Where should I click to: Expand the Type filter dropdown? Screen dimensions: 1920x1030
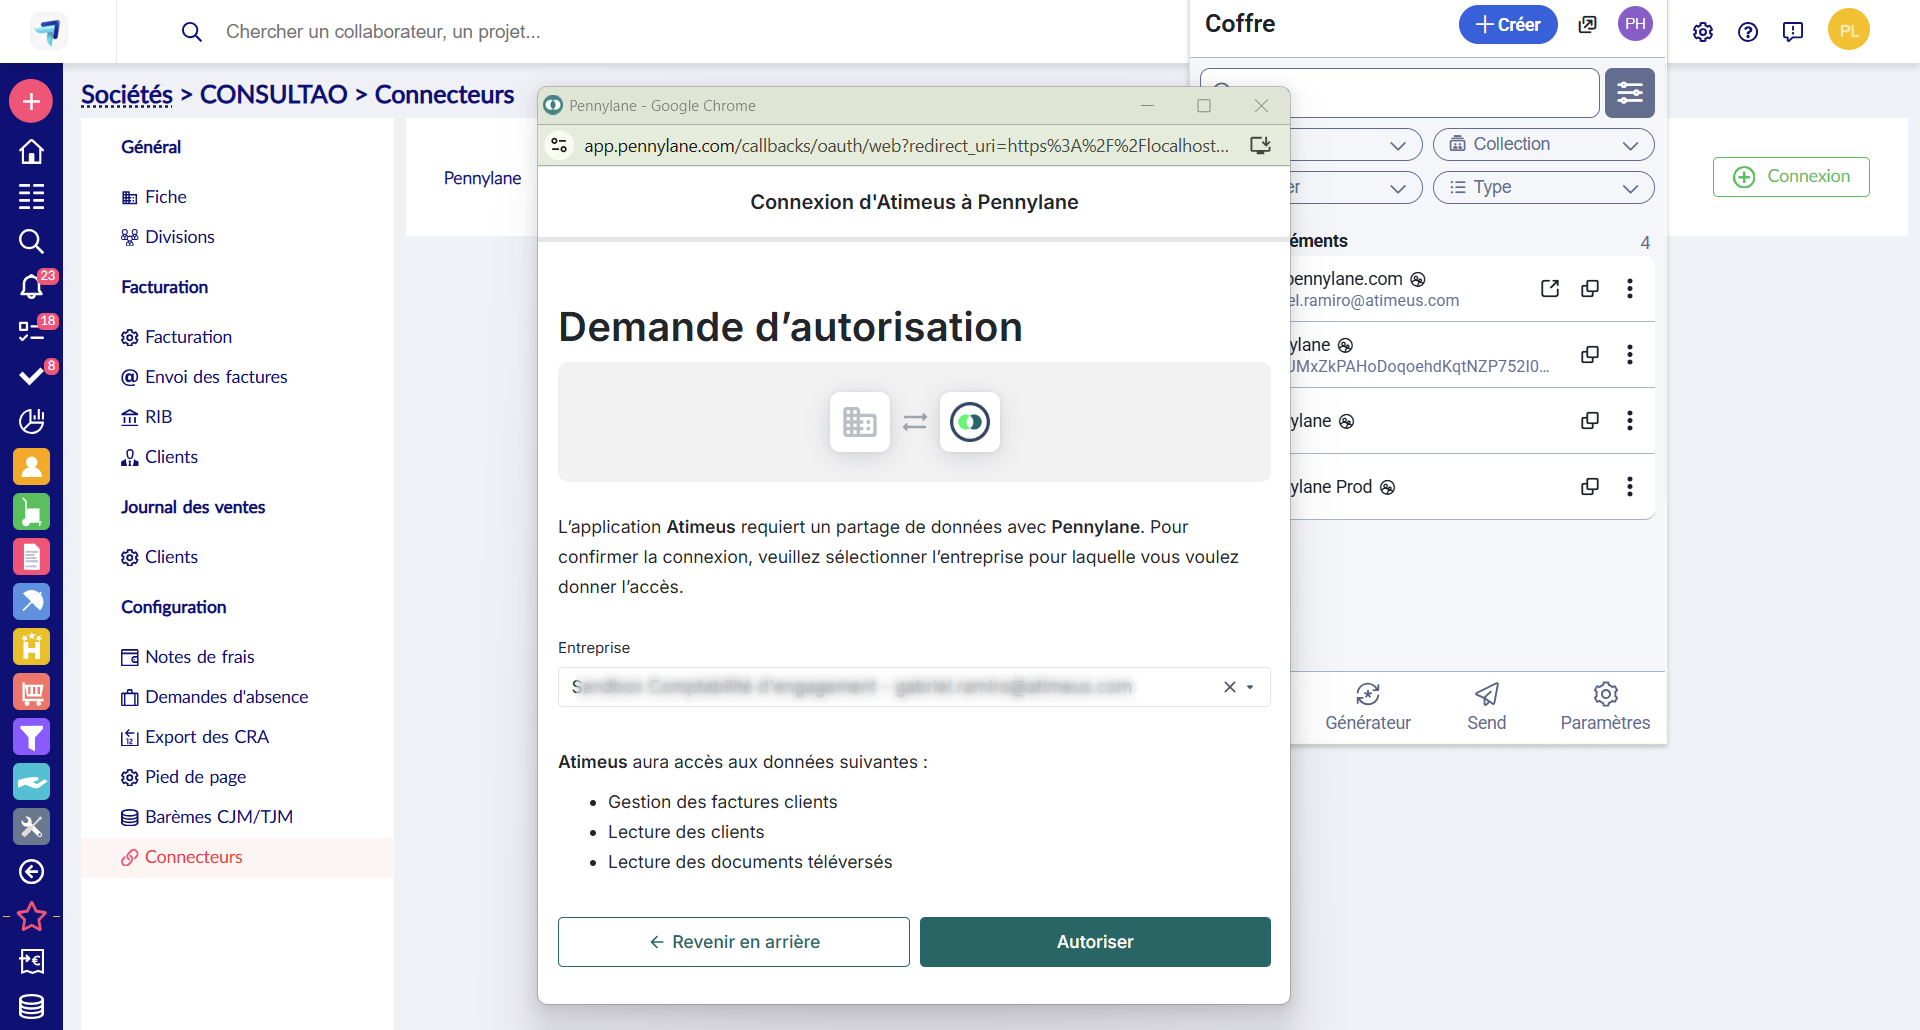tap(1543, 188)
